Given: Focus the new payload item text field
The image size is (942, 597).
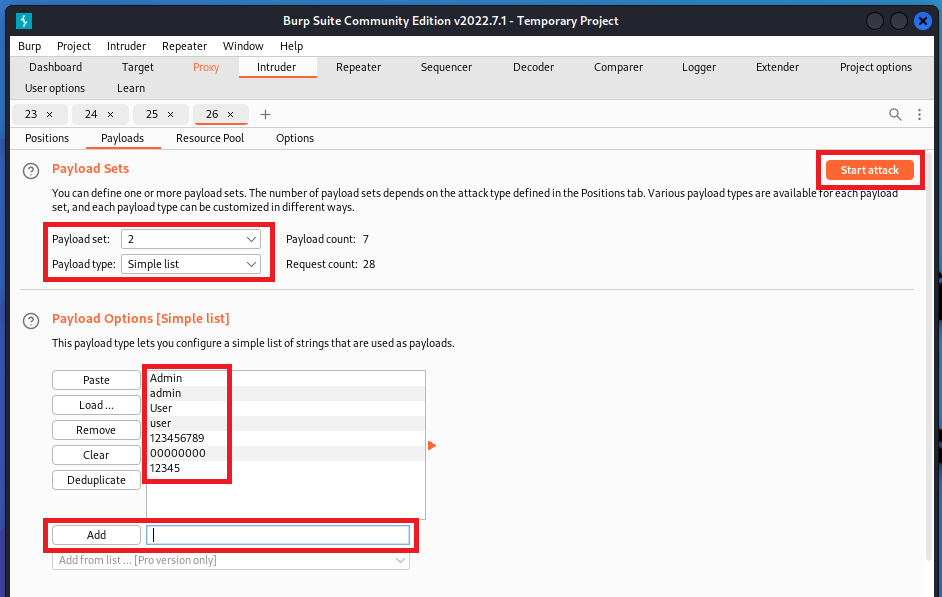Looking at the screenshot, I should click(278, 535).
